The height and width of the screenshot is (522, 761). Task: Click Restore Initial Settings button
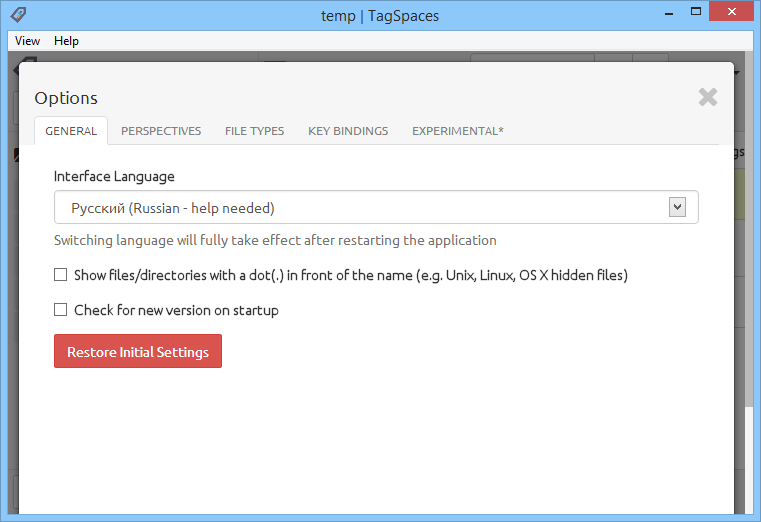coord(138,351)
